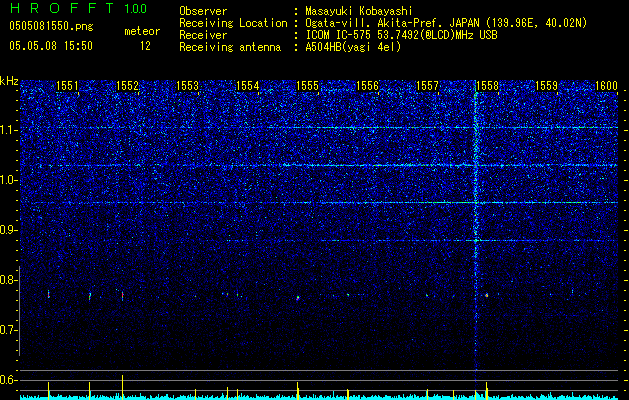Screen dimensions: 629x400
Task: Click the 1553 time axis label
Action: [187, 85]
